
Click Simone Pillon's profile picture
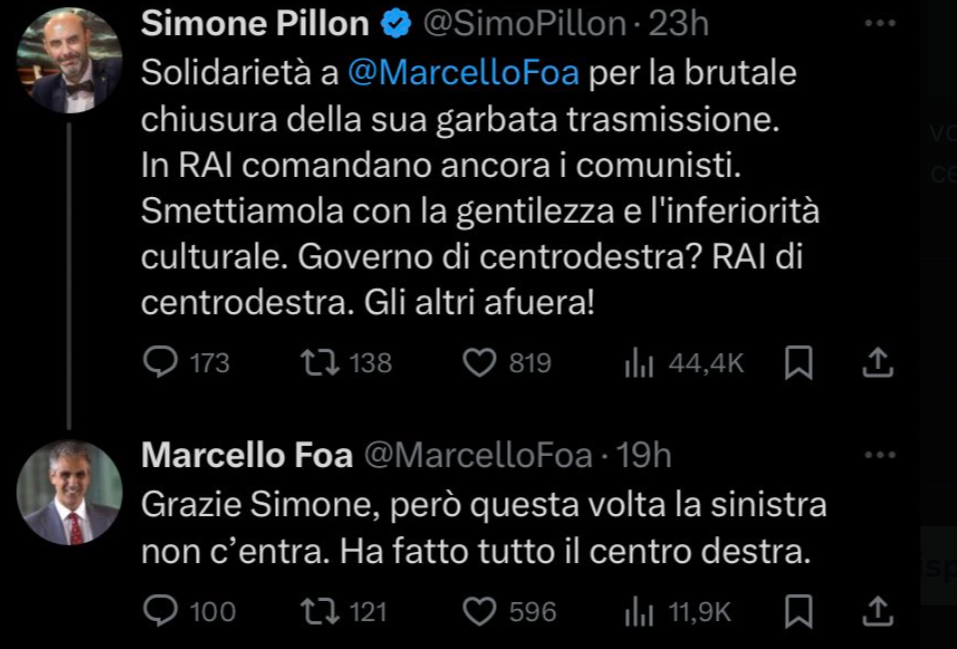70,60
